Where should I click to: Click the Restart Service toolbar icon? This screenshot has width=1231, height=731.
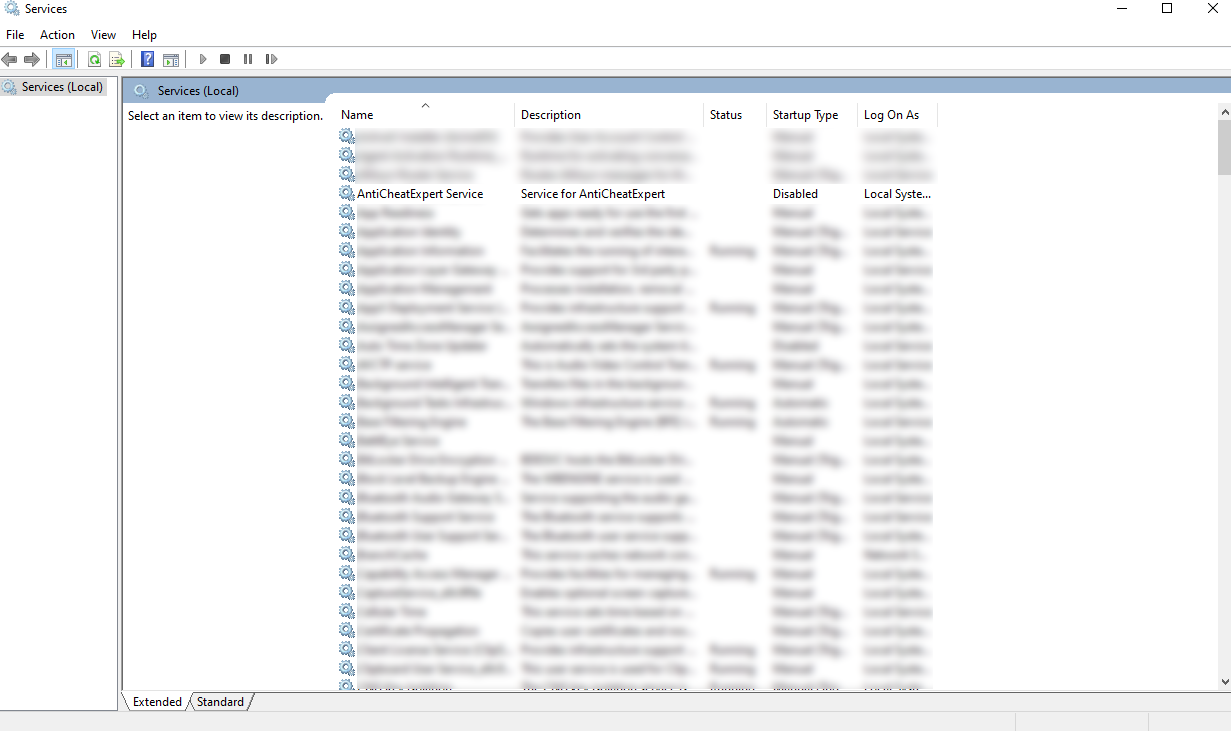coord(271,60)
